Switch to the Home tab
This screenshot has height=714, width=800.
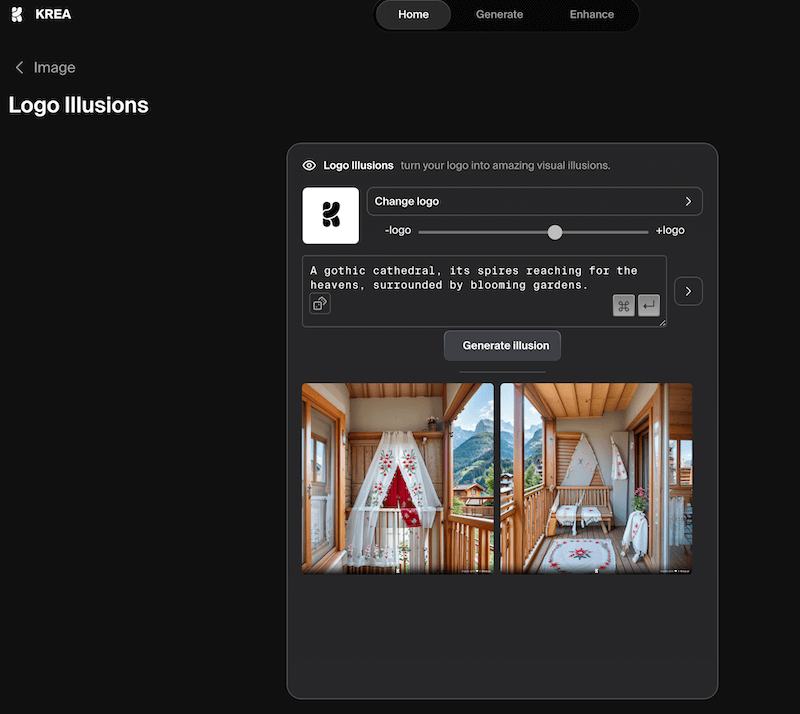[413, 15]
